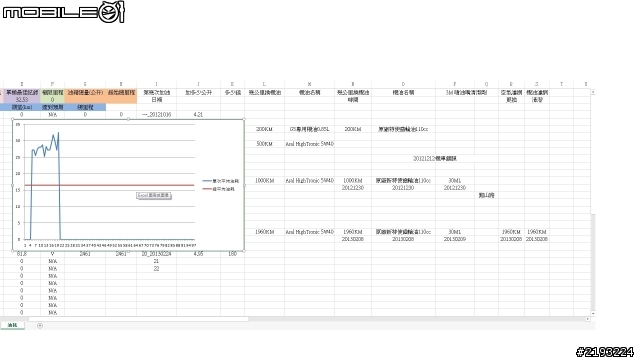Select column E header
The width and height of the screenshot is (640, 360).
22,84
